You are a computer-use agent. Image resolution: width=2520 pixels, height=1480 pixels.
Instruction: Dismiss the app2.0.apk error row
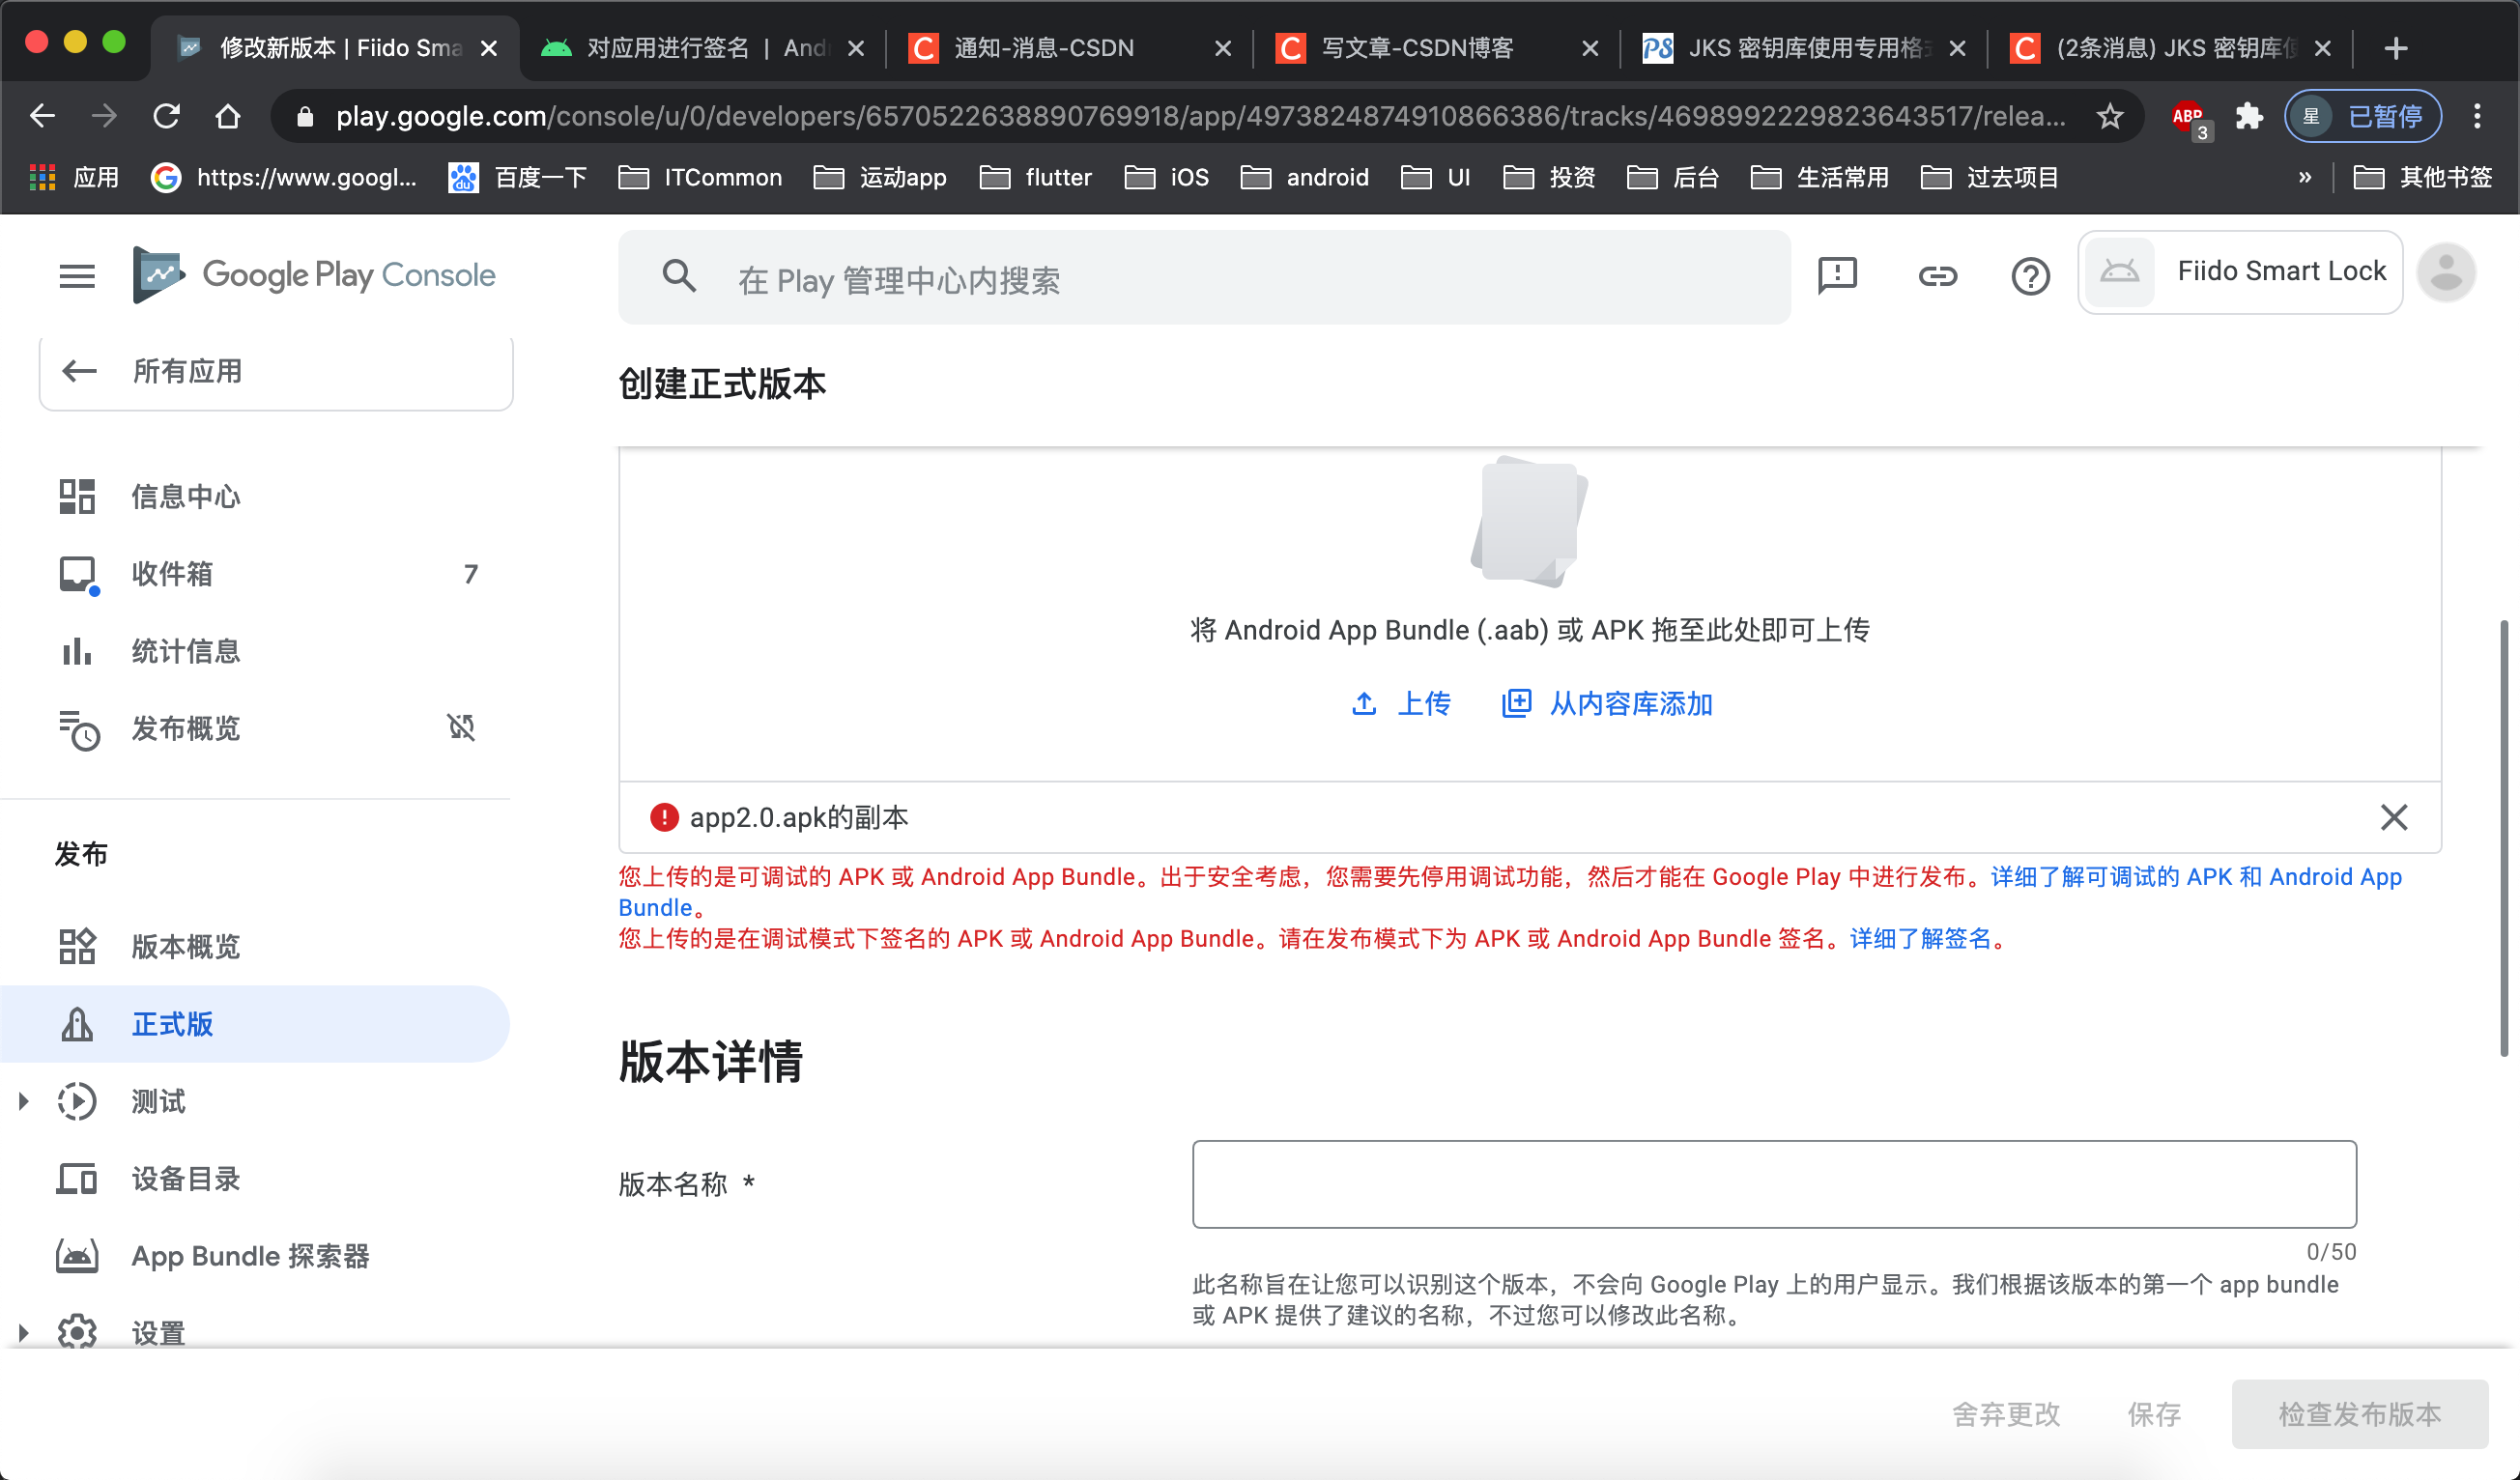coord(2393,817)
